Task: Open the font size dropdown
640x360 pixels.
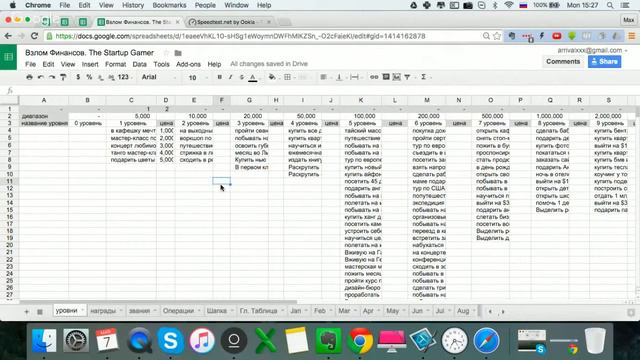Action: [x=198, y=78]
